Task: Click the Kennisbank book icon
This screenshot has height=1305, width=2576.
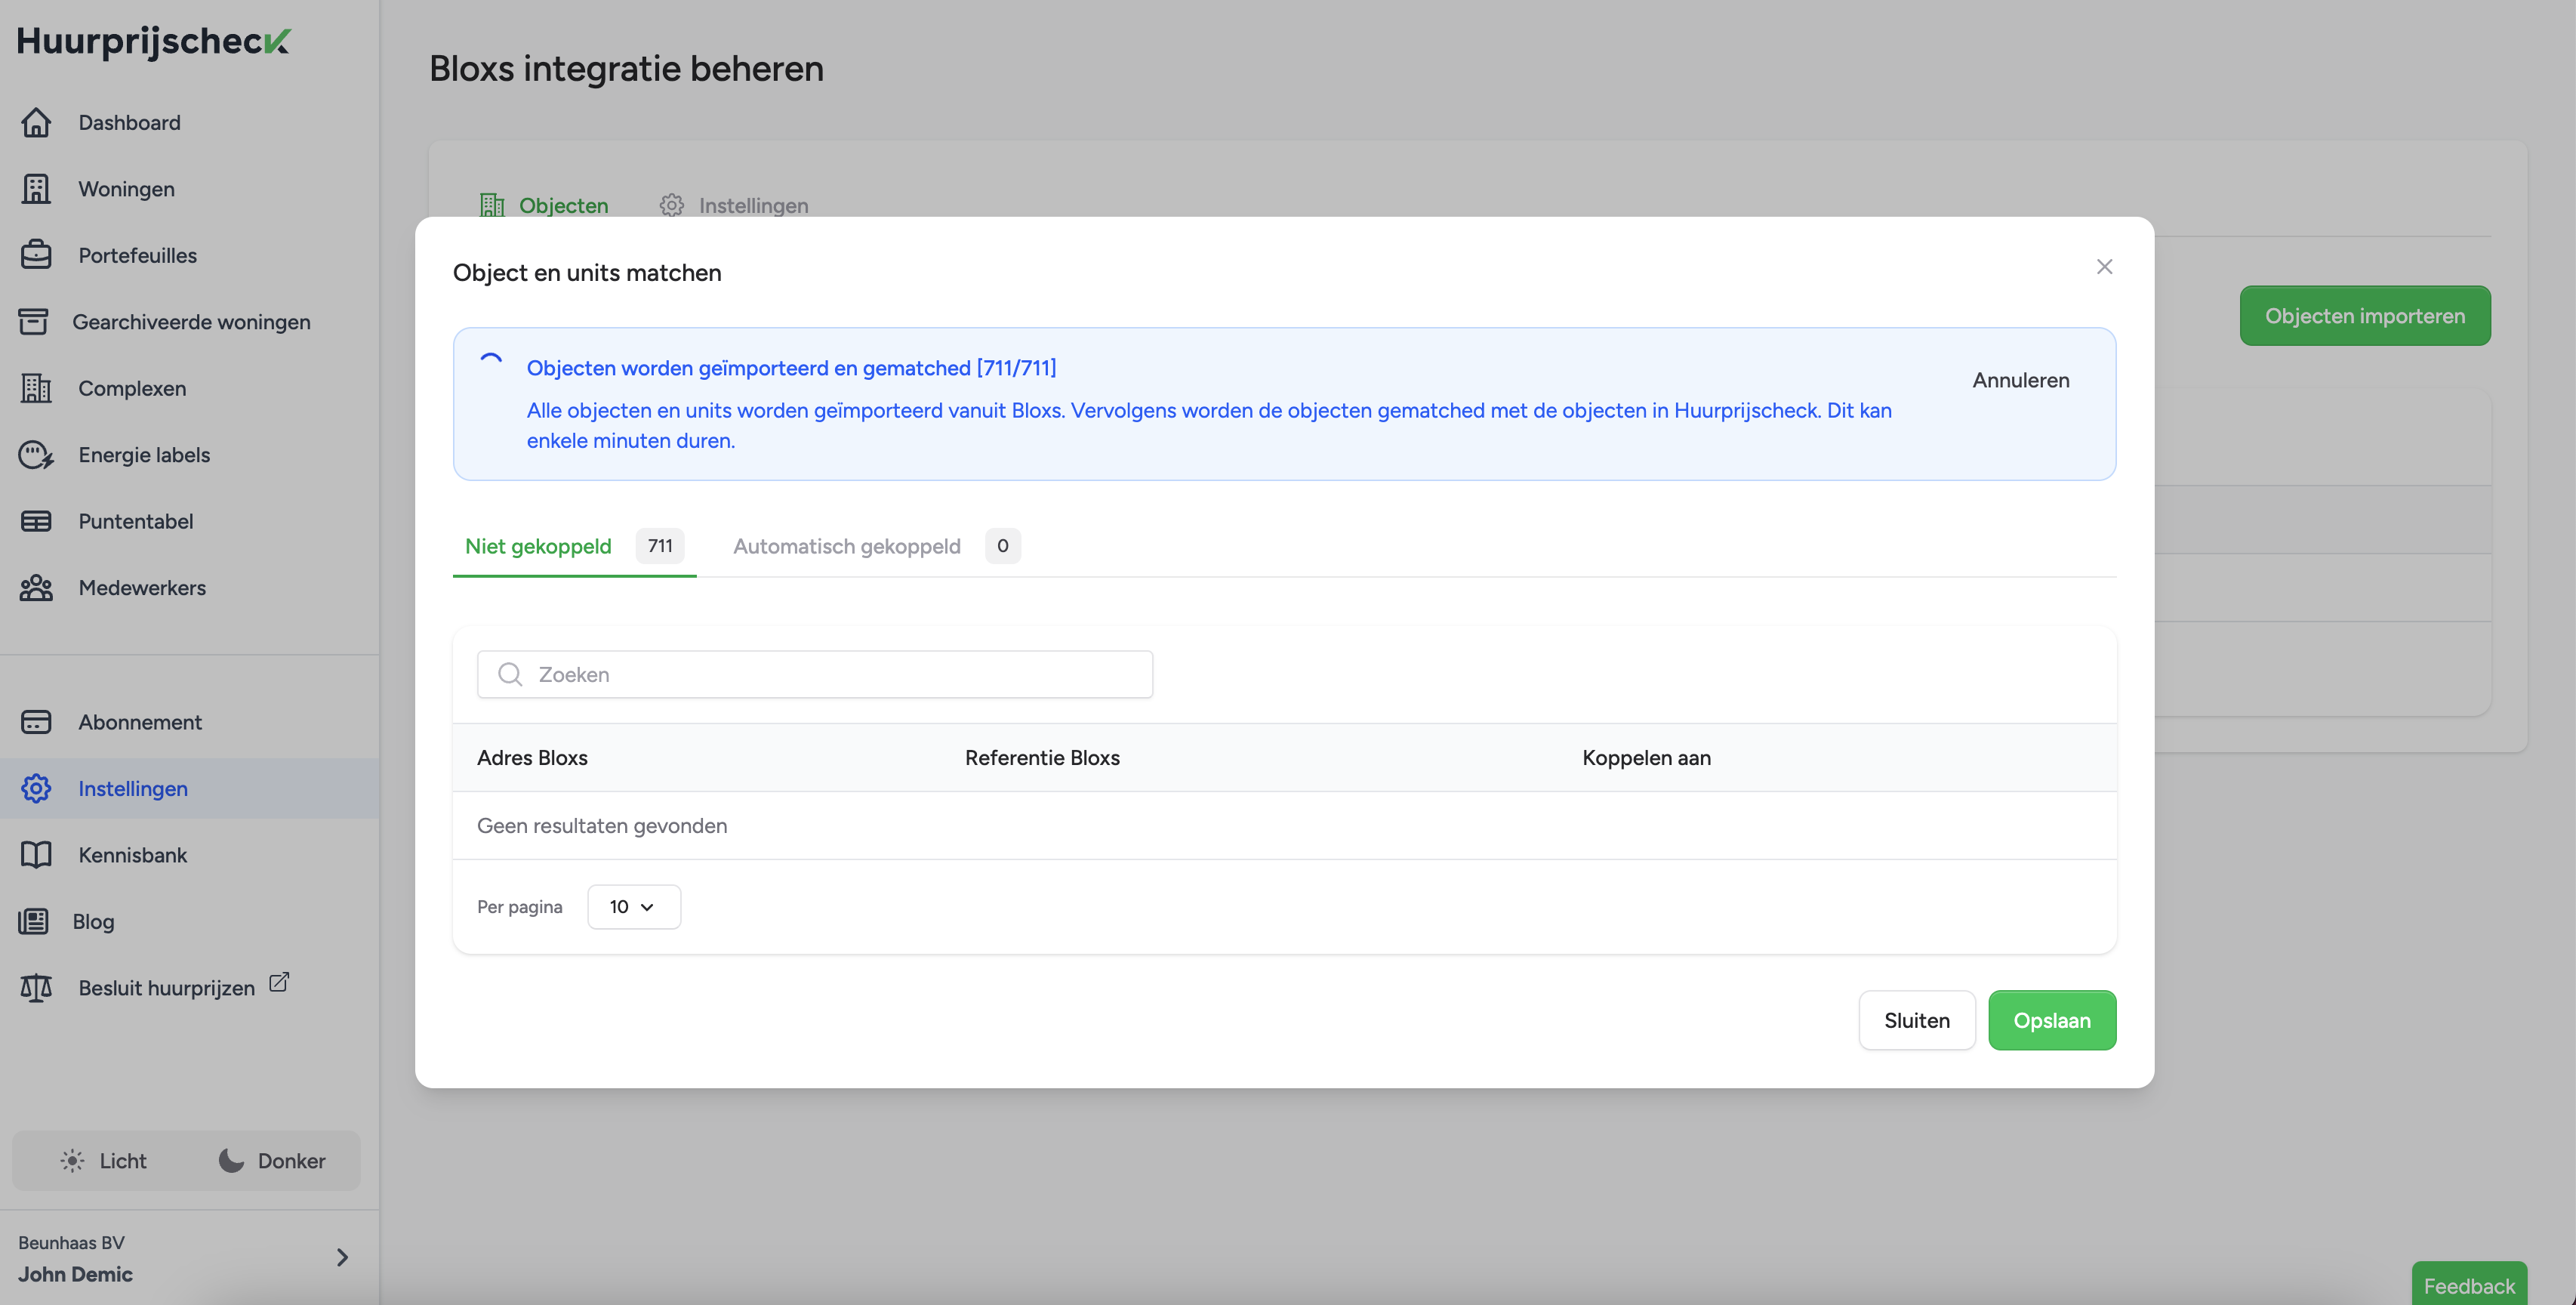Action: pos(36,855)
